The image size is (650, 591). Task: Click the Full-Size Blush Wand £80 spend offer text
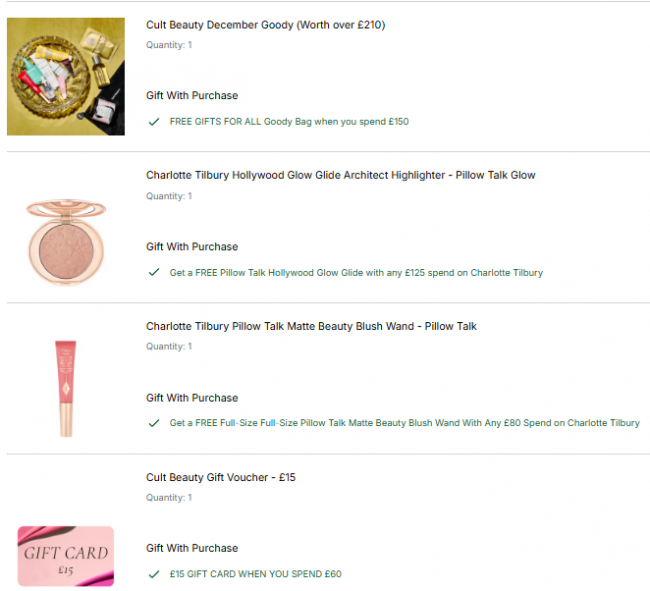tap(405, 423)
